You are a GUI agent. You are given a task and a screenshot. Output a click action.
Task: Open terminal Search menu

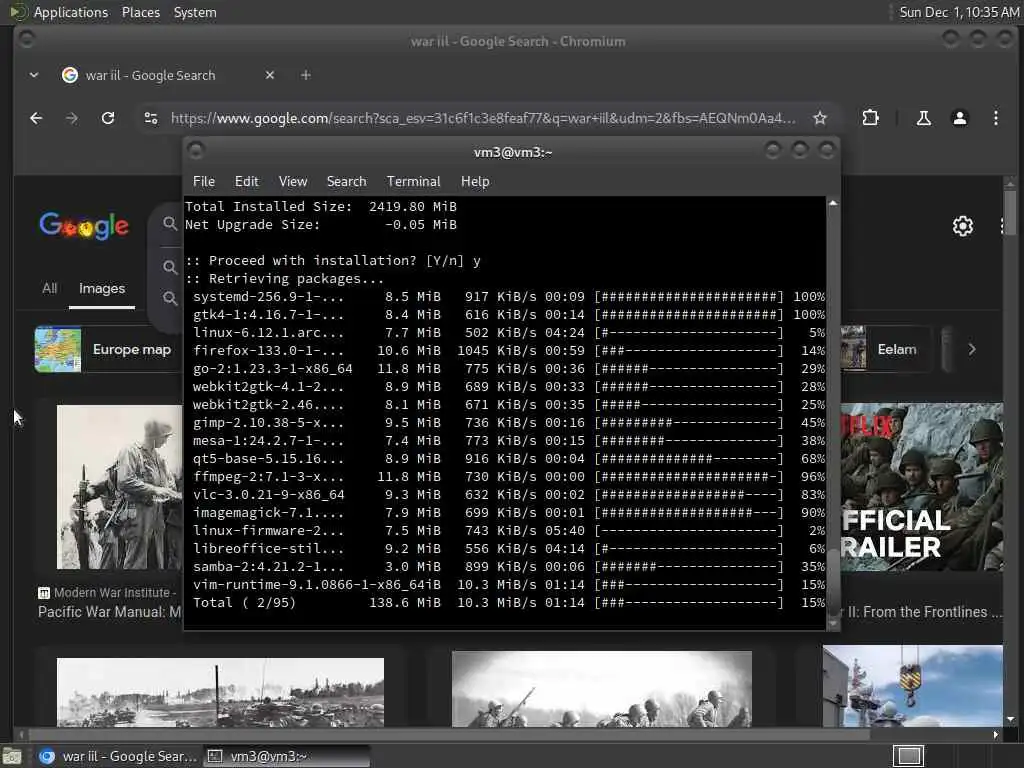(x=346, y=182)
